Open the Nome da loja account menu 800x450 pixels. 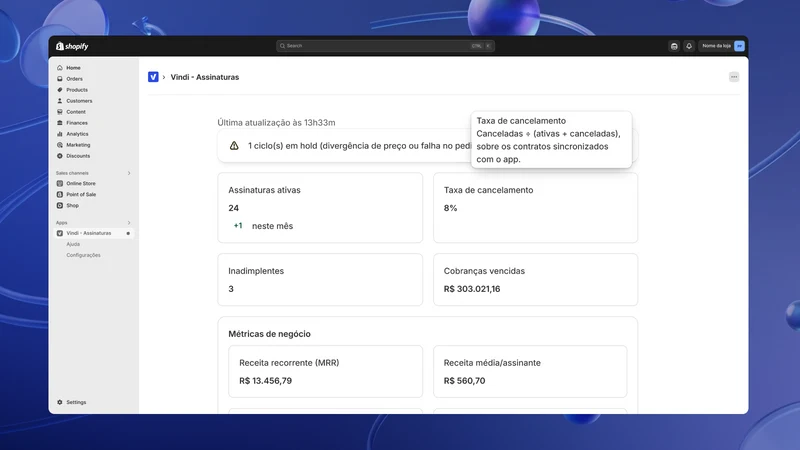(x=722, y=46)
